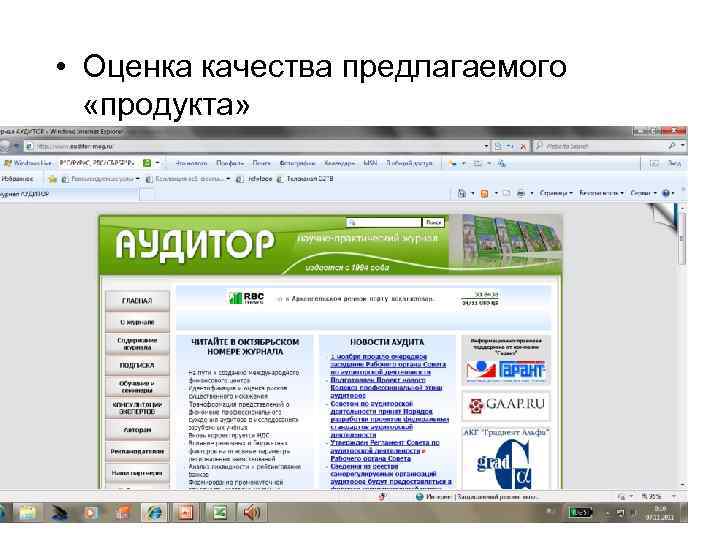Open the Безопасность dropdown menu
This screenshot has height=540, width=720.
coord(601,193)
